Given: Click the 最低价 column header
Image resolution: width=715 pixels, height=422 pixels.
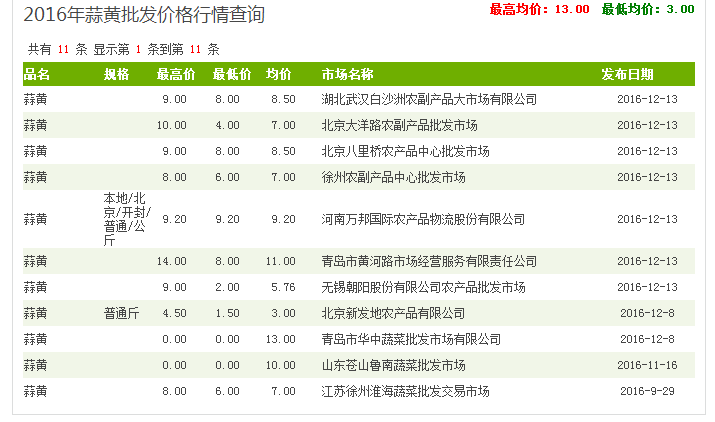Looking at the screenshot, I should coord(232,74).
